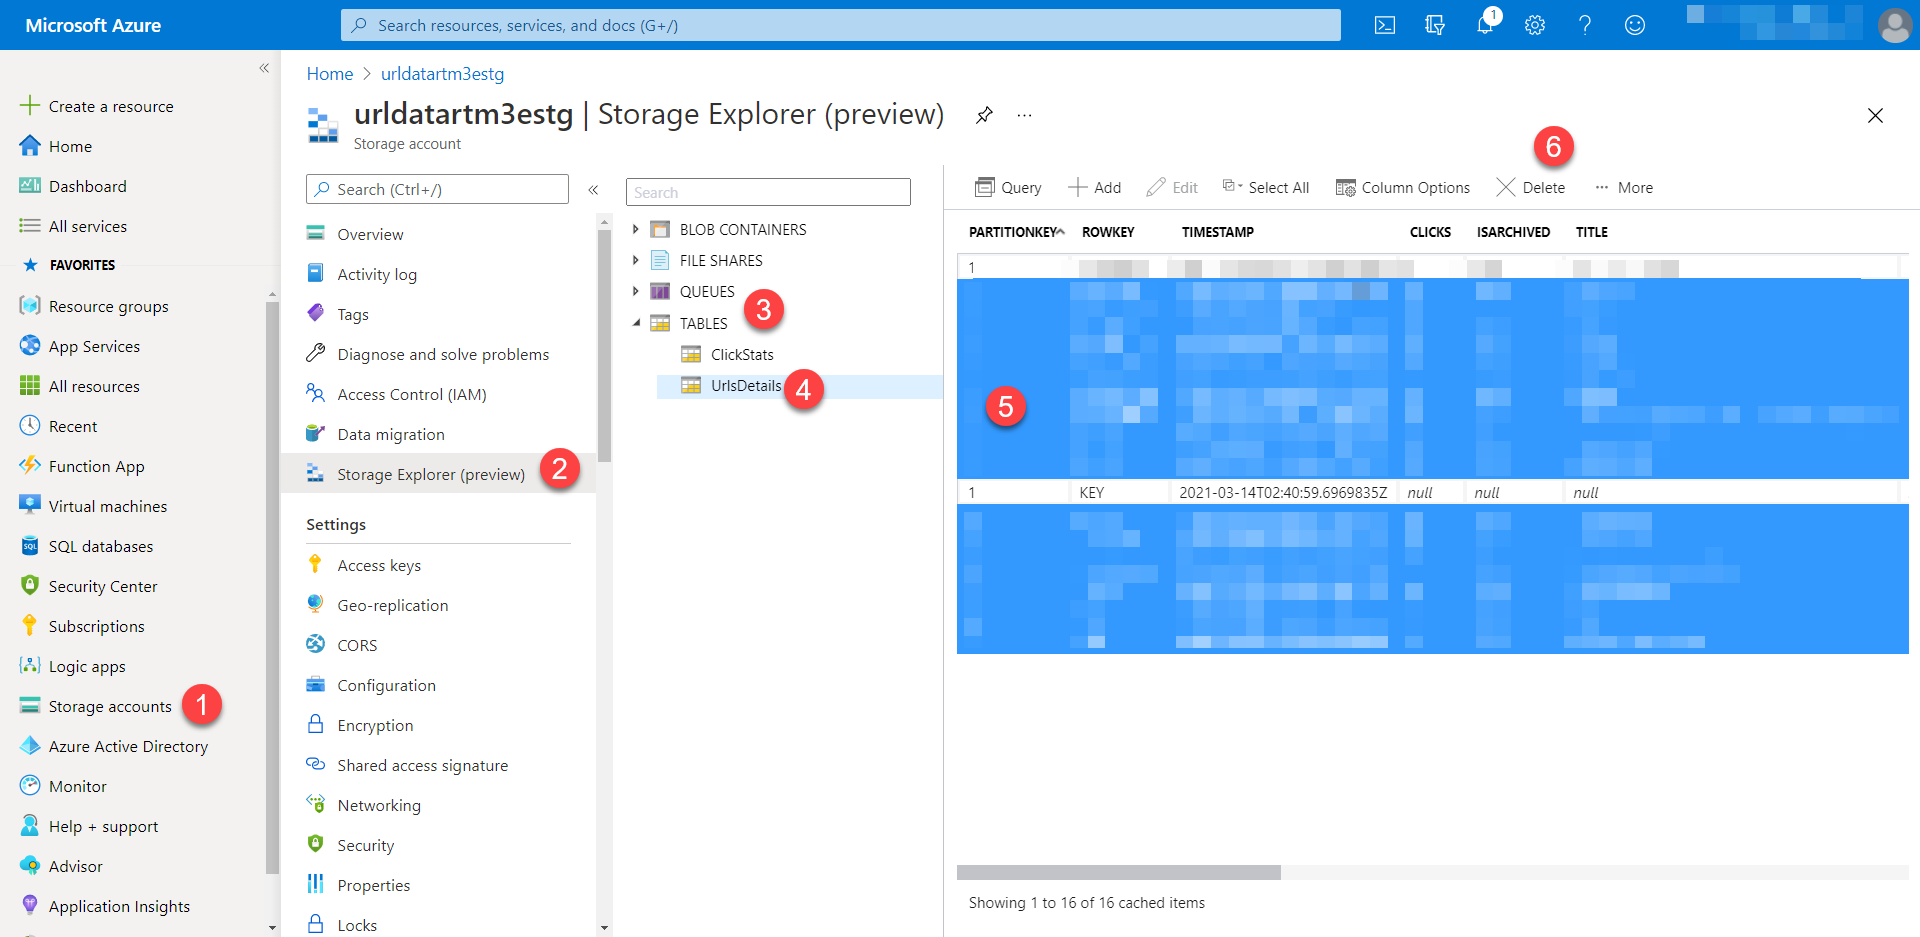Viewport: 1920px width, 937px height.
Task: Open the portal settings gear
Action: [1534, 25]
